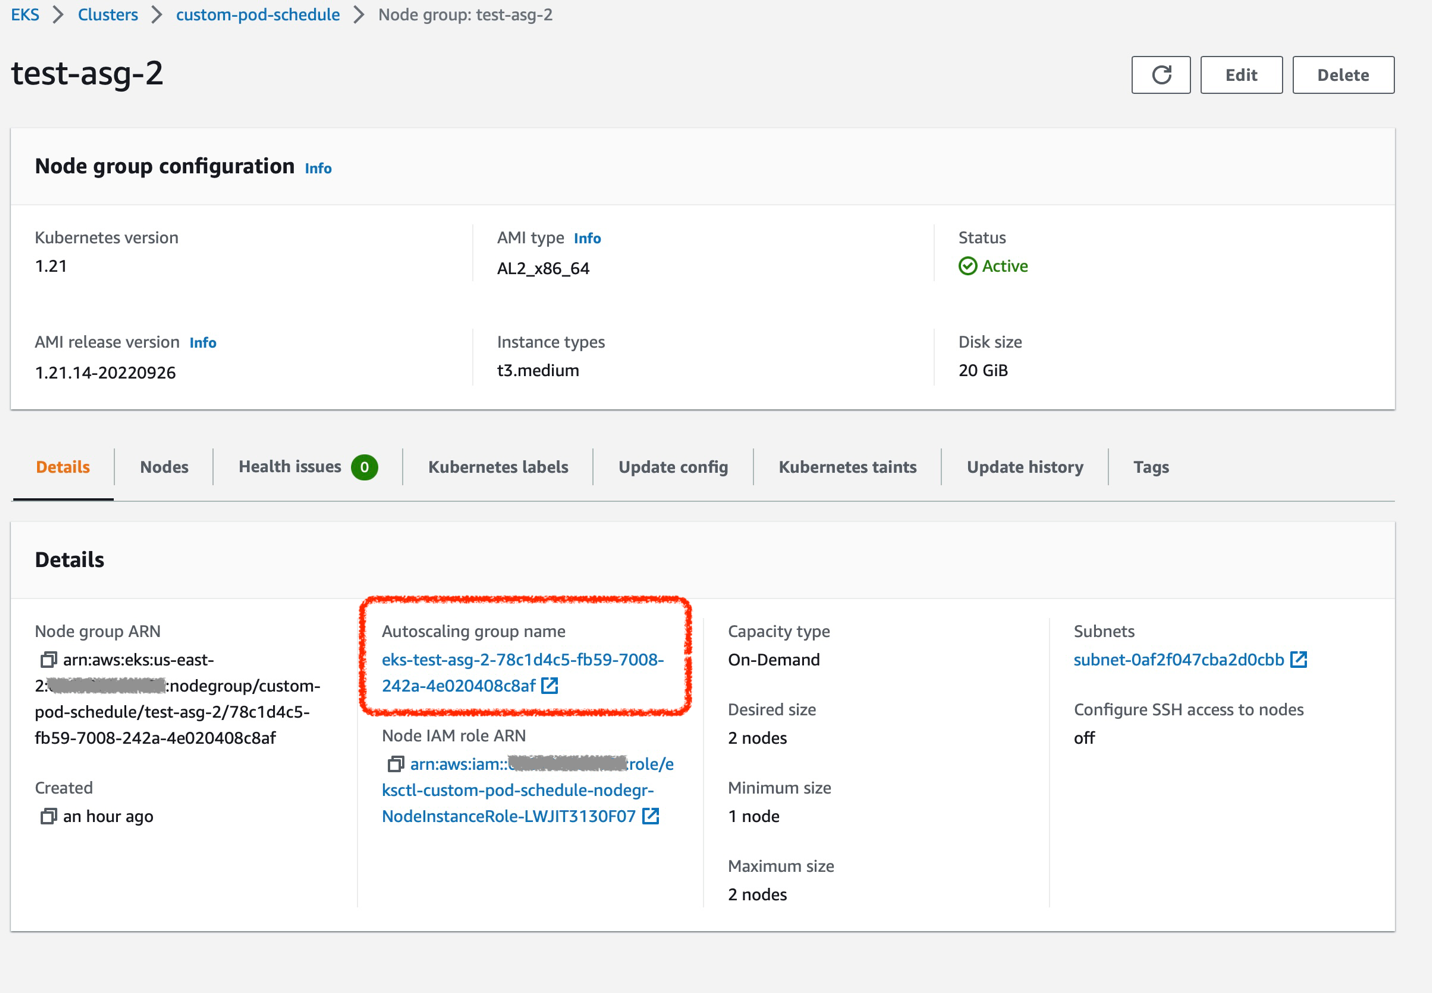Click the Node group: test-asg-2 breadcrumb

tap(465, 15)
